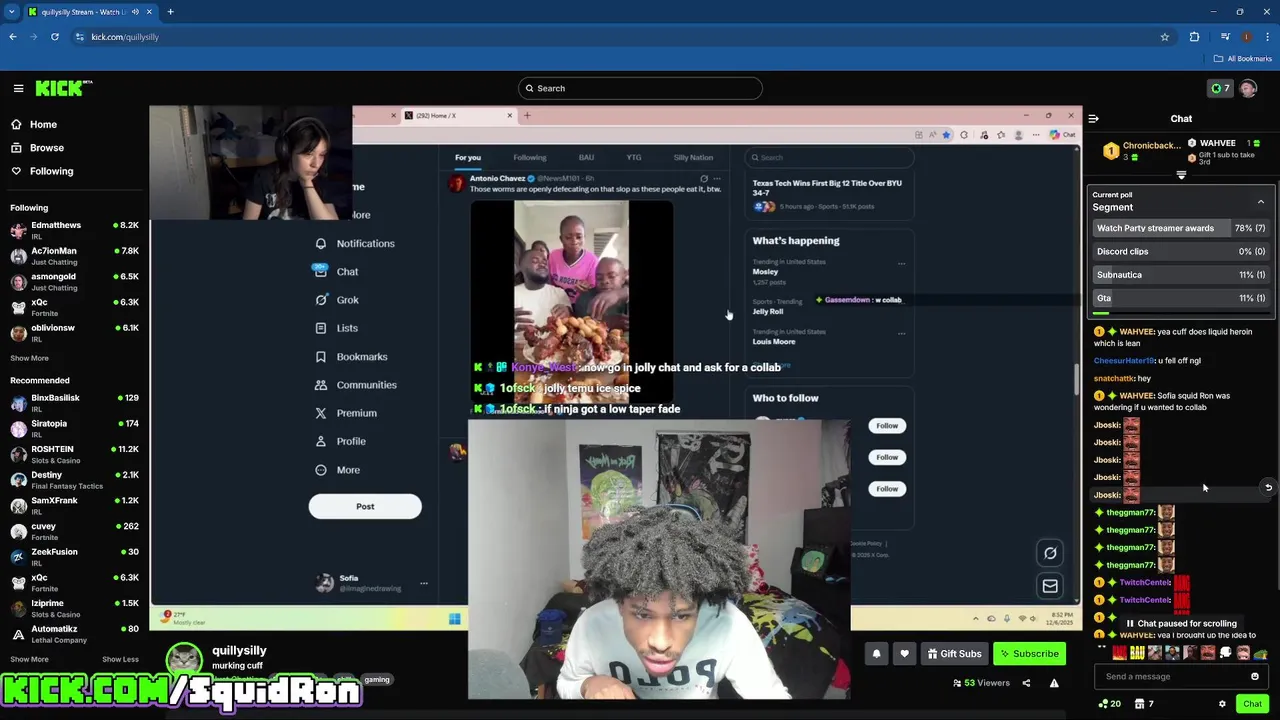Open chat settings gear

pyautogui.click(x=1222, y=704)
